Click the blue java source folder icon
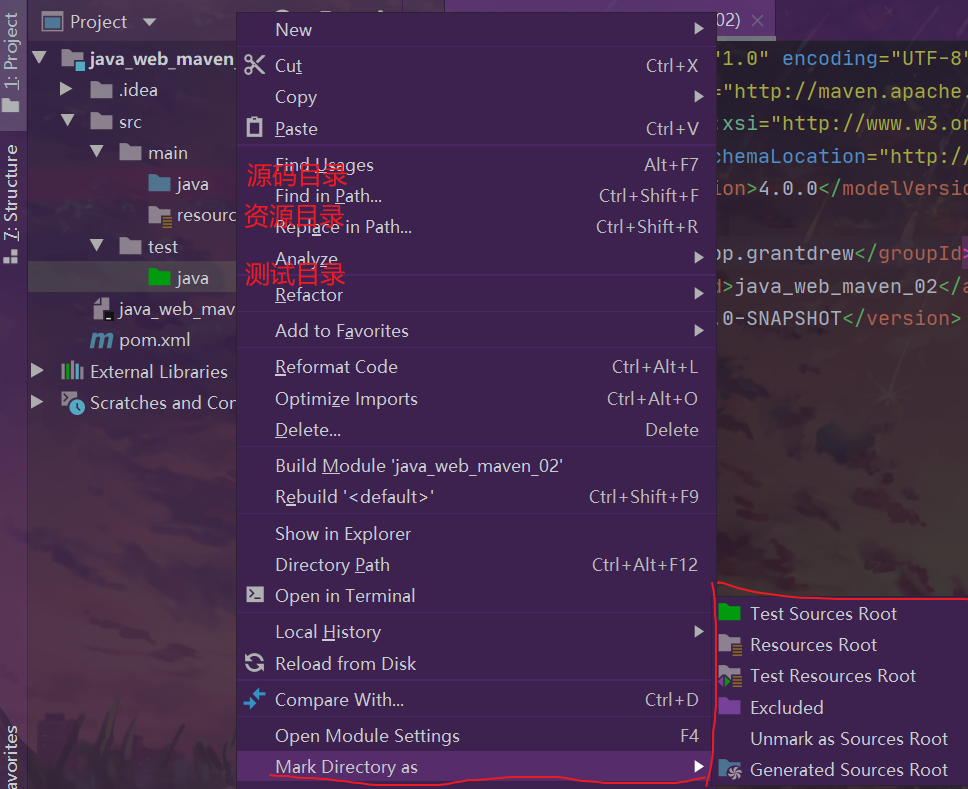The image size is (968, 789). click(159, 183)
